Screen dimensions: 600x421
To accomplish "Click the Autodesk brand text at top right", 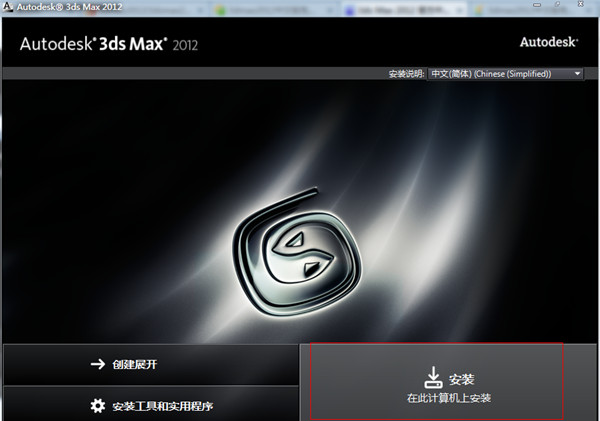I will pos(549,42).
